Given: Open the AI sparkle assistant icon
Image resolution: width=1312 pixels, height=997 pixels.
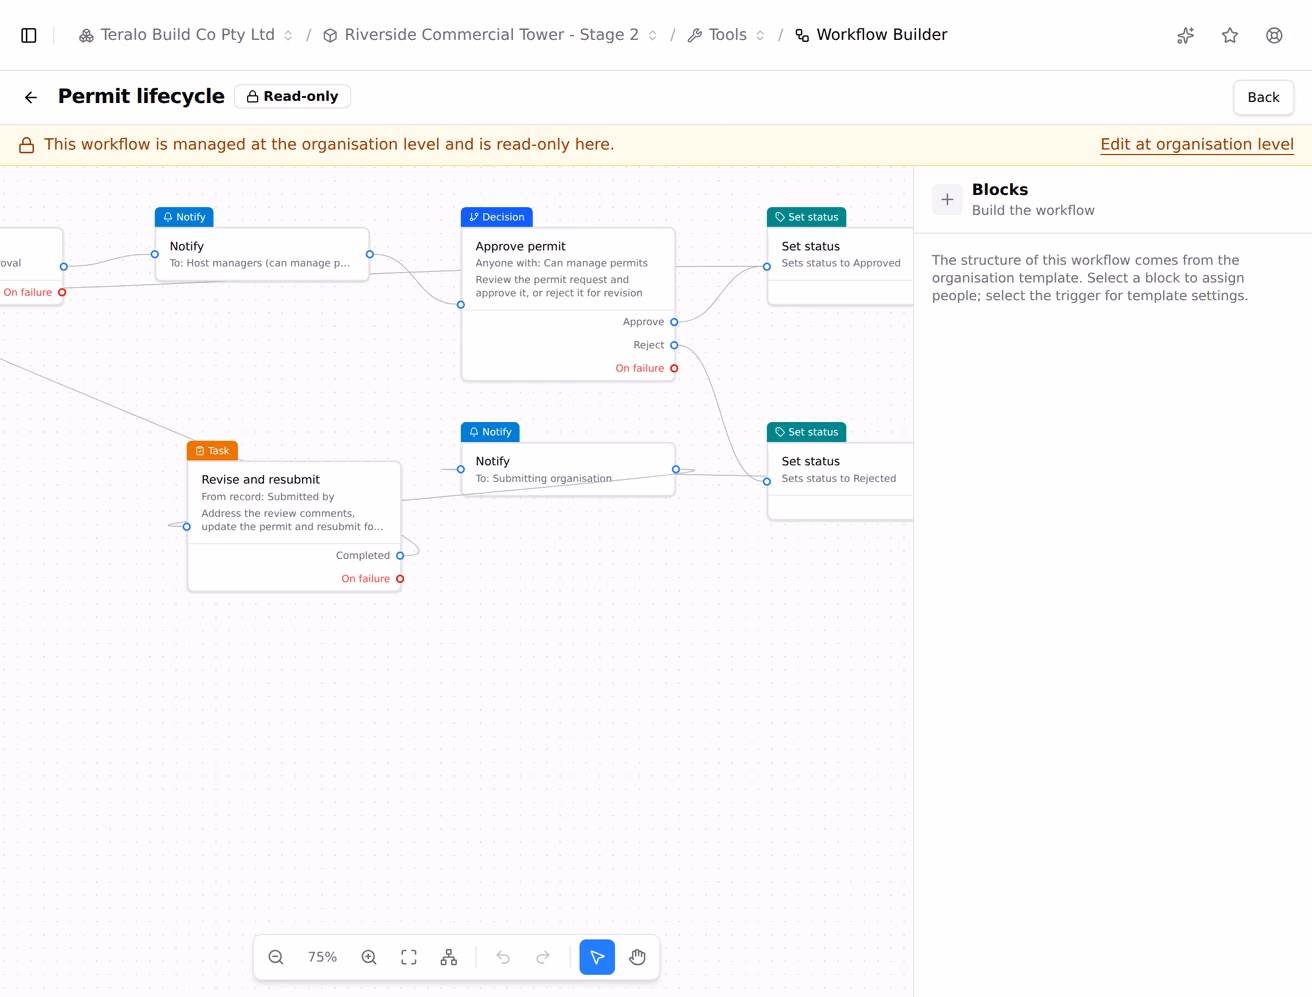Looking at the screenshot, I should tap(1186, 35).
